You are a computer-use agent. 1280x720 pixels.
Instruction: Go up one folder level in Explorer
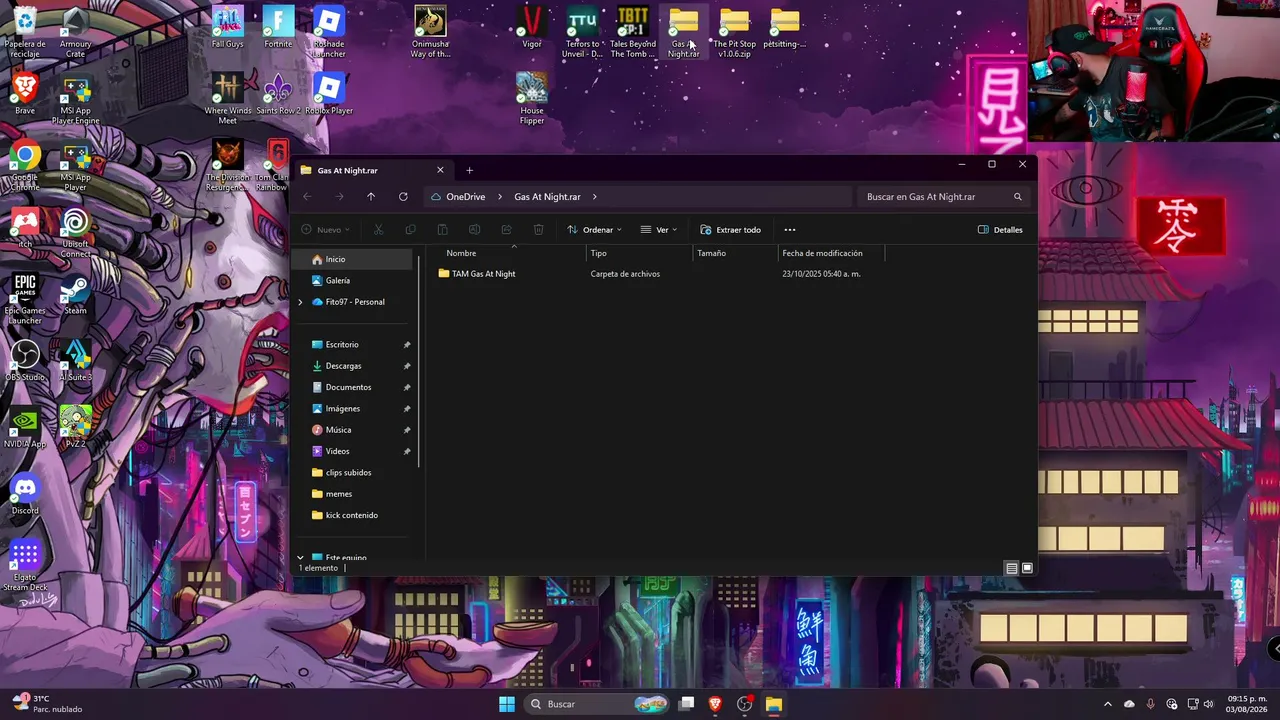pos(371,197)
